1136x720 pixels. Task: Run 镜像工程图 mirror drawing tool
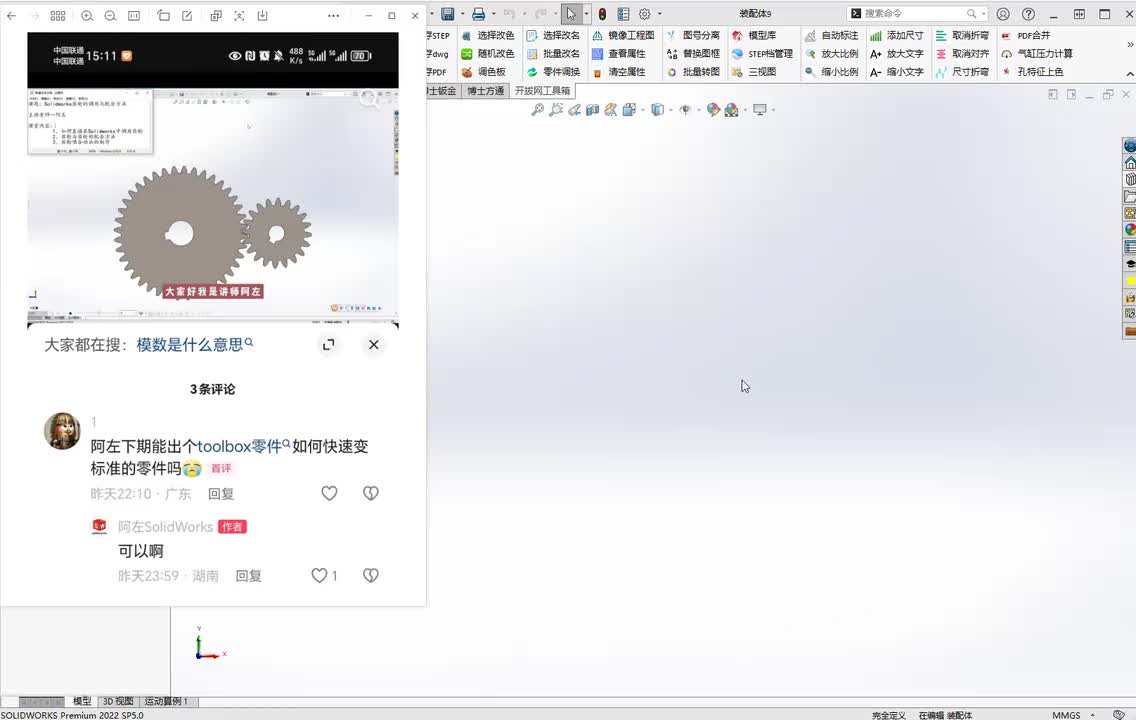623,35
